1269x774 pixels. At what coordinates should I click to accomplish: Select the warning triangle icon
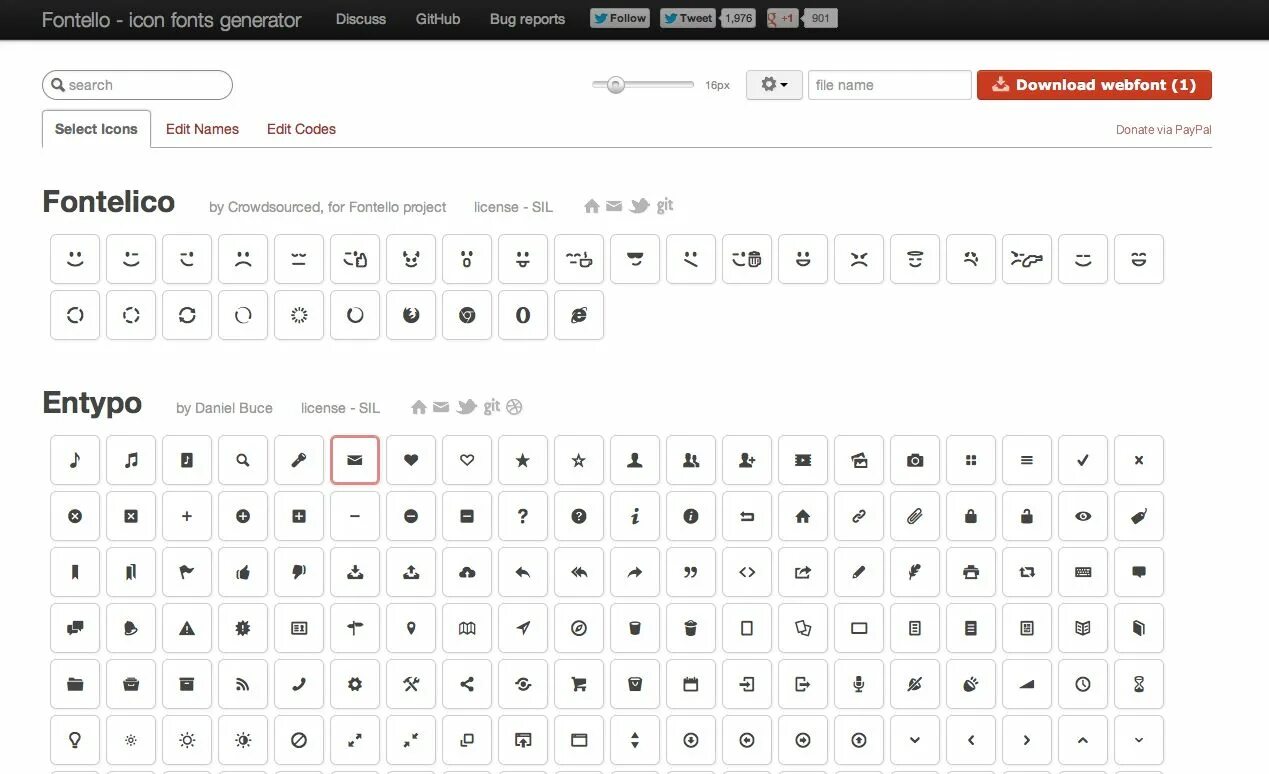click(187, 628)
